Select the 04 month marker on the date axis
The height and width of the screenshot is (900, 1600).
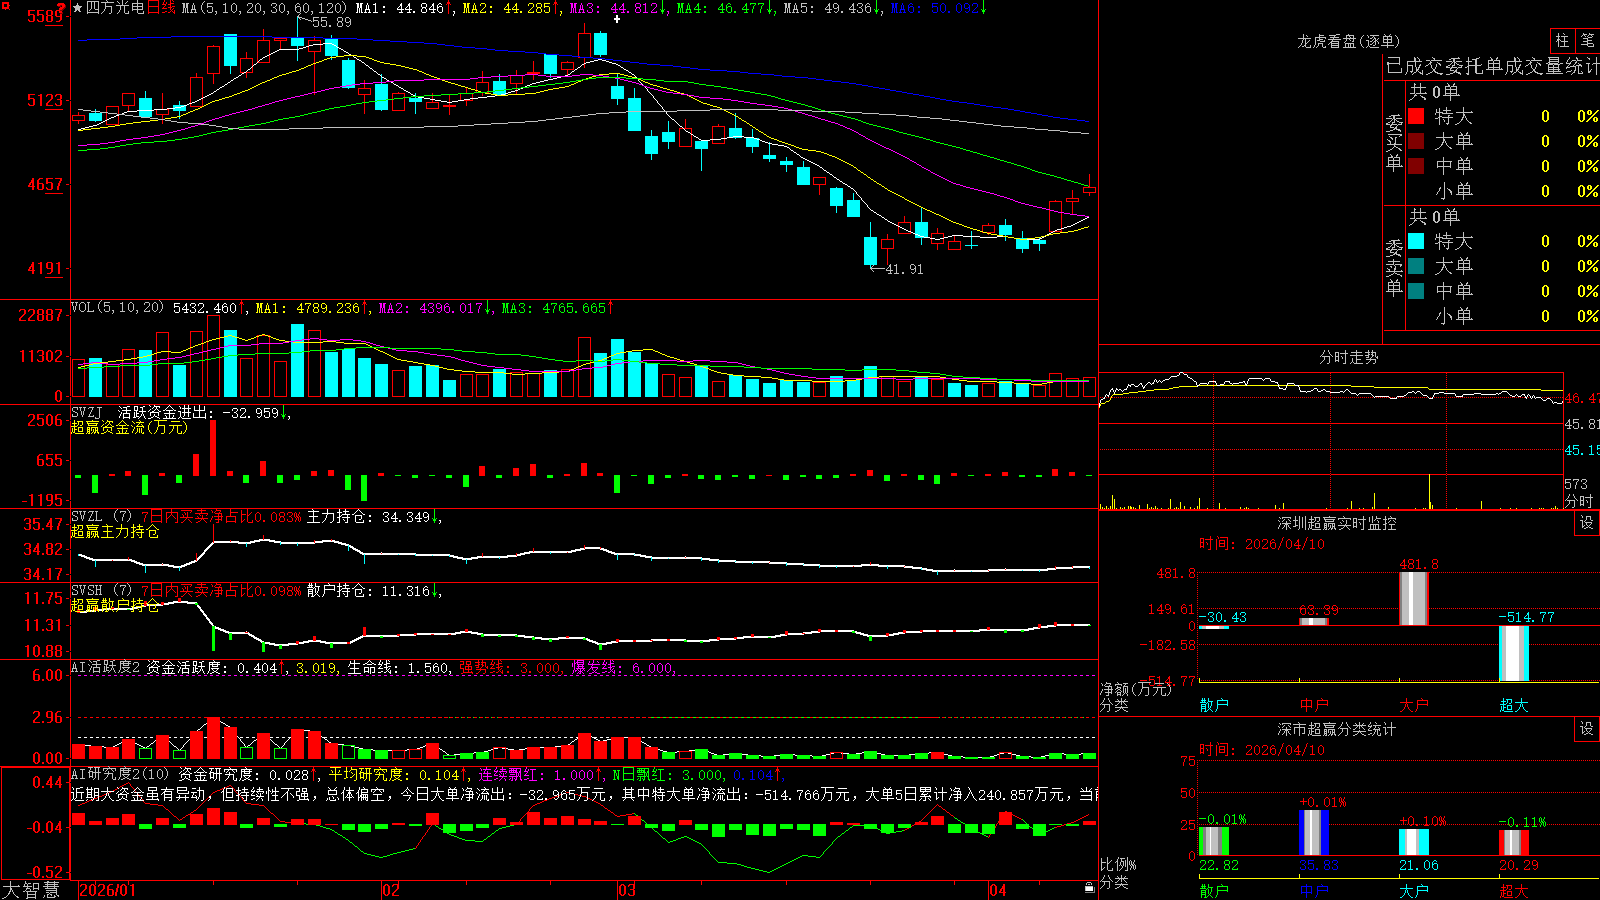click(x=997, y=890)
